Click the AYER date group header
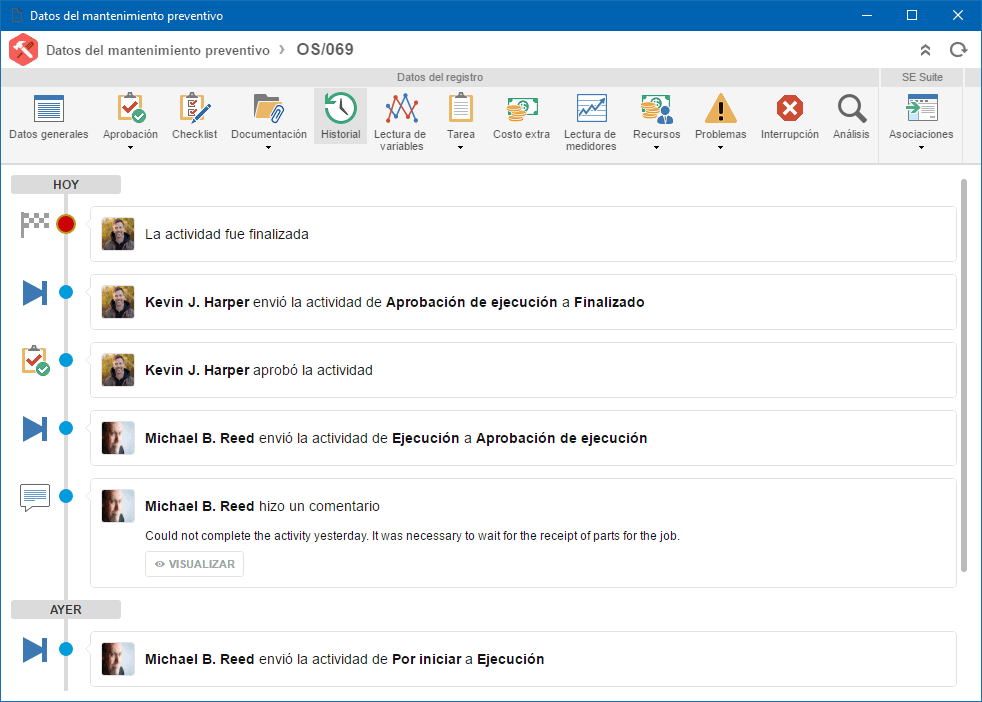This screenshot has width=982, height=702. coord(66,610)
